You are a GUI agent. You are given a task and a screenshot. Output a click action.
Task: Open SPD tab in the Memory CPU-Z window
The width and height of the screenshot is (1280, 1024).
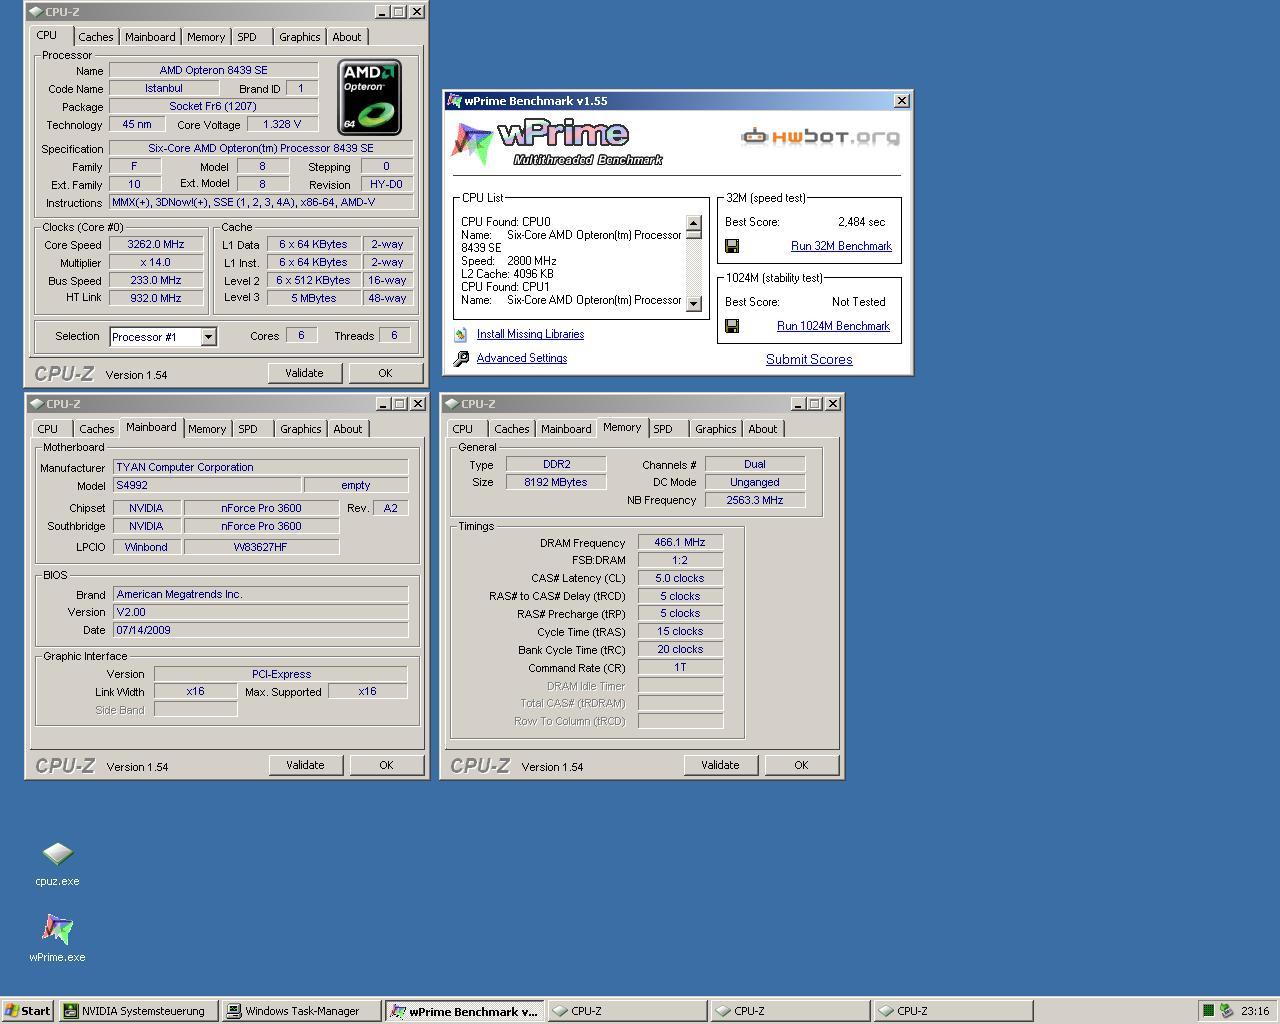(x=663, y=429)
